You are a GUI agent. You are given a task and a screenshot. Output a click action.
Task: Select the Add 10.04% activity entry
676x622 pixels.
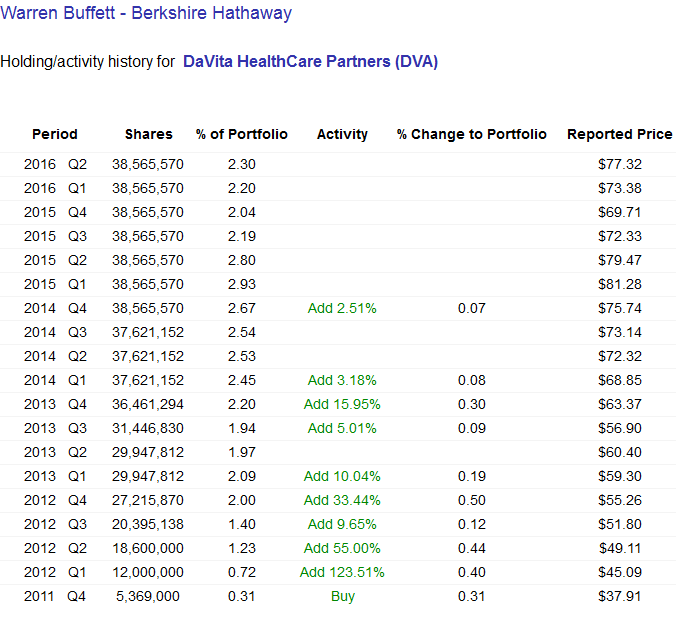[x=342, y=477]
